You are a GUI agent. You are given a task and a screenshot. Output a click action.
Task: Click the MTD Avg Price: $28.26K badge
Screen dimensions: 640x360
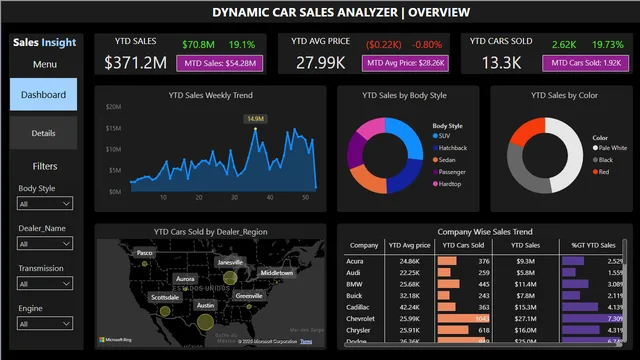tap(405, 63)
